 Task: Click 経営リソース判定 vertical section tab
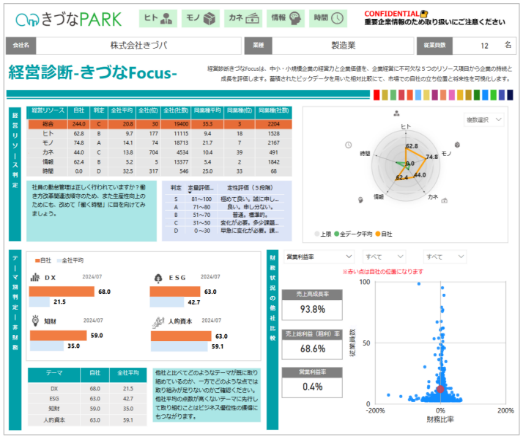tap(15, 174)
